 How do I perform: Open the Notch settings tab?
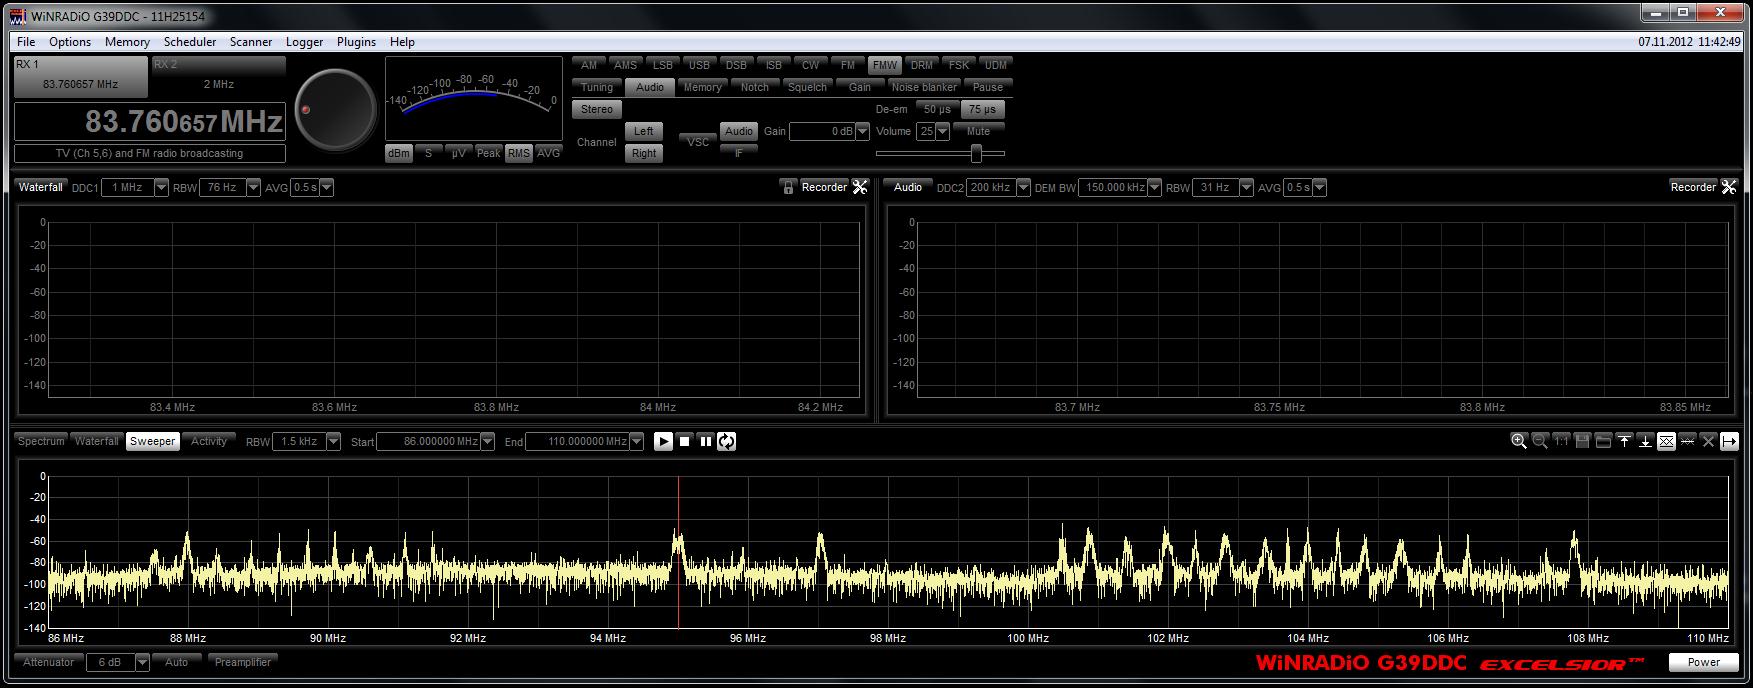[755, 87]
